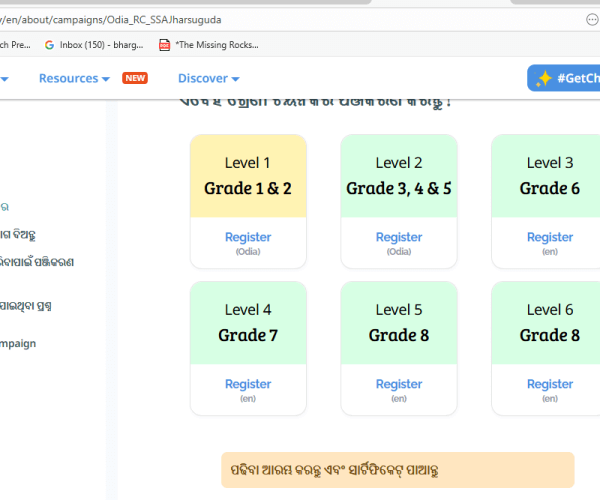Register for Level 4 Grade 7

point(248,384)
